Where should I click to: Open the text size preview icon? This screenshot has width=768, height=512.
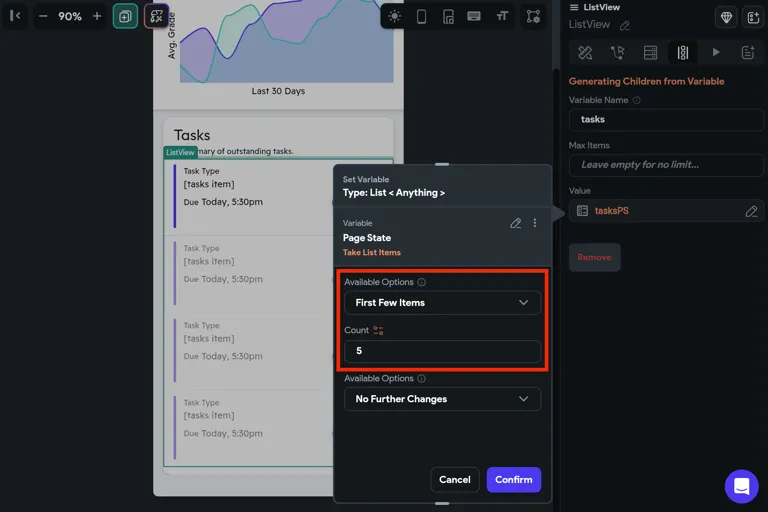click(x=502, y=16)
